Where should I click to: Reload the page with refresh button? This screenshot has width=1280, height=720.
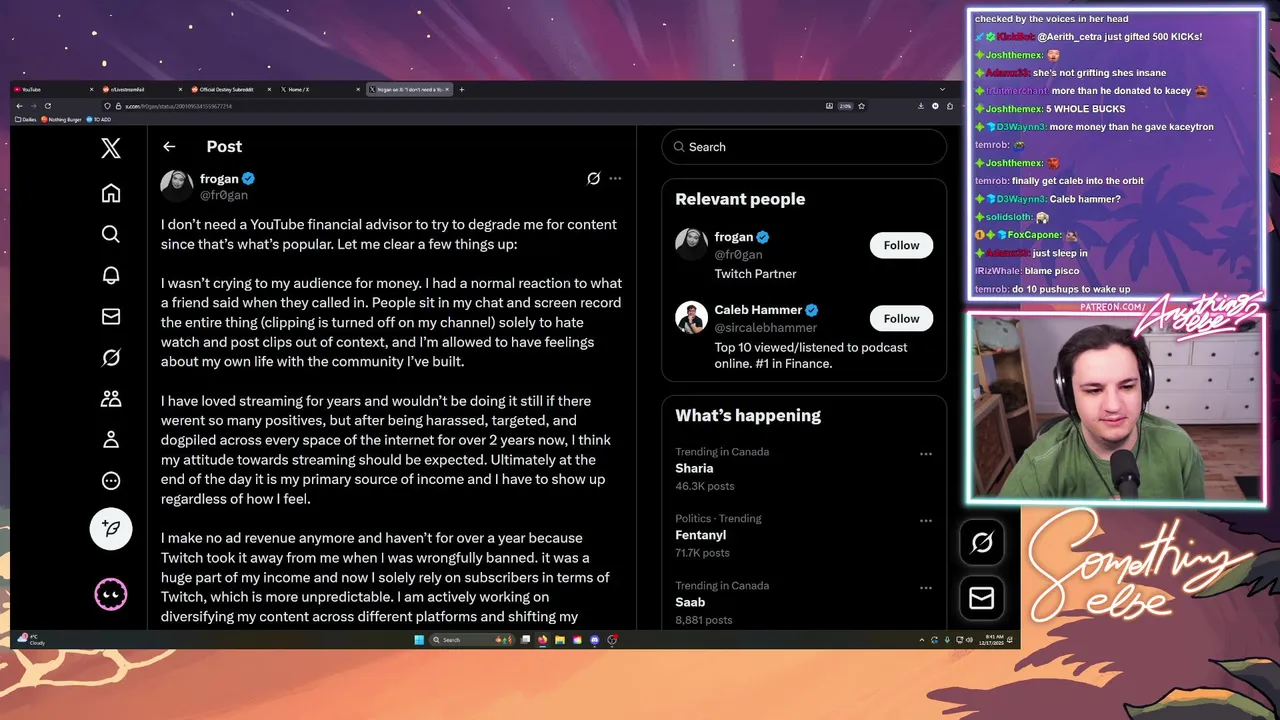pyautogui.click(x=47, y=106)
